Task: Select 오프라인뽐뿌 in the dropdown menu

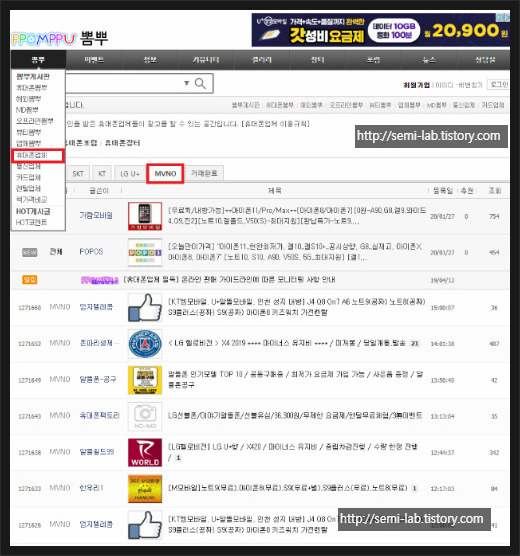Action: (x=34, y=121)
